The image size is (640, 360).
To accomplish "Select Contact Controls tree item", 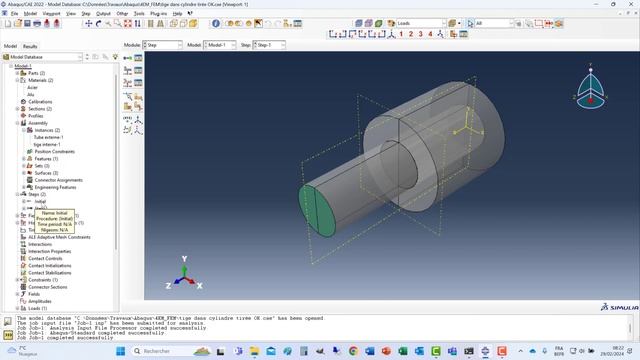I will (x=45, y=258).
